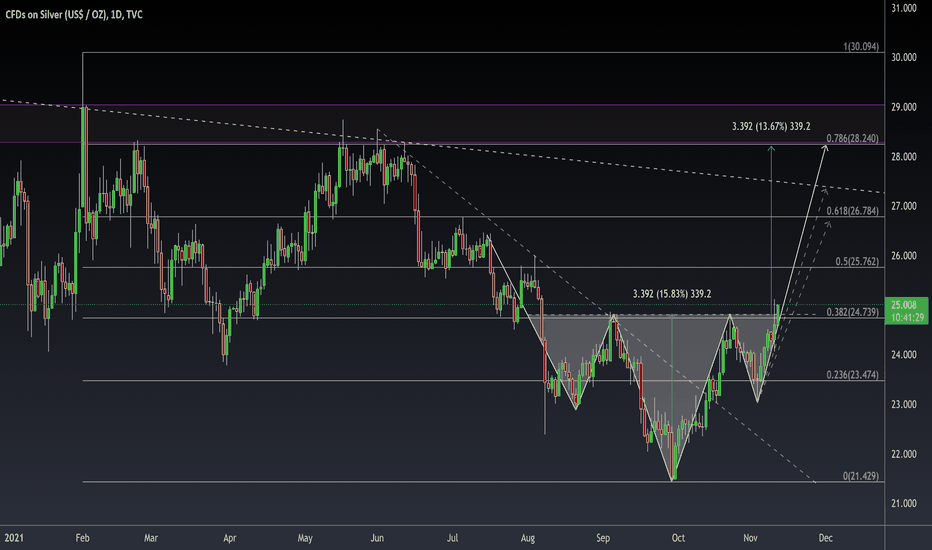Click the Jun label on time axis
932x550 pixels.
coord(377,538)
